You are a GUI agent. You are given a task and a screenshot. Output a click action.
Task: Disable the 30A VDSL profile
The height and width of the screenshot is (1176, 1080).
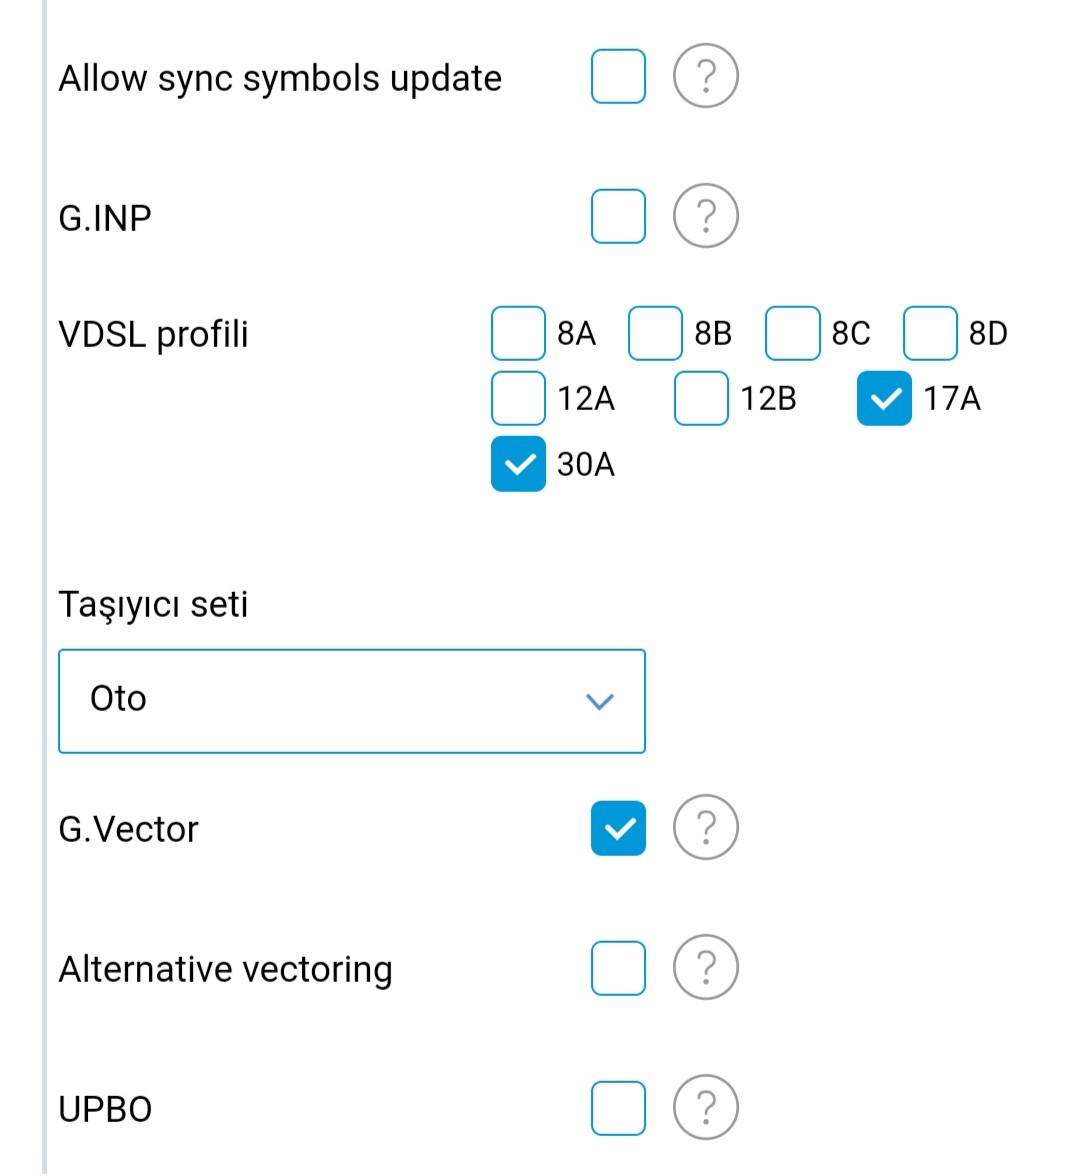pyautogui.click(x=518, y=464)
